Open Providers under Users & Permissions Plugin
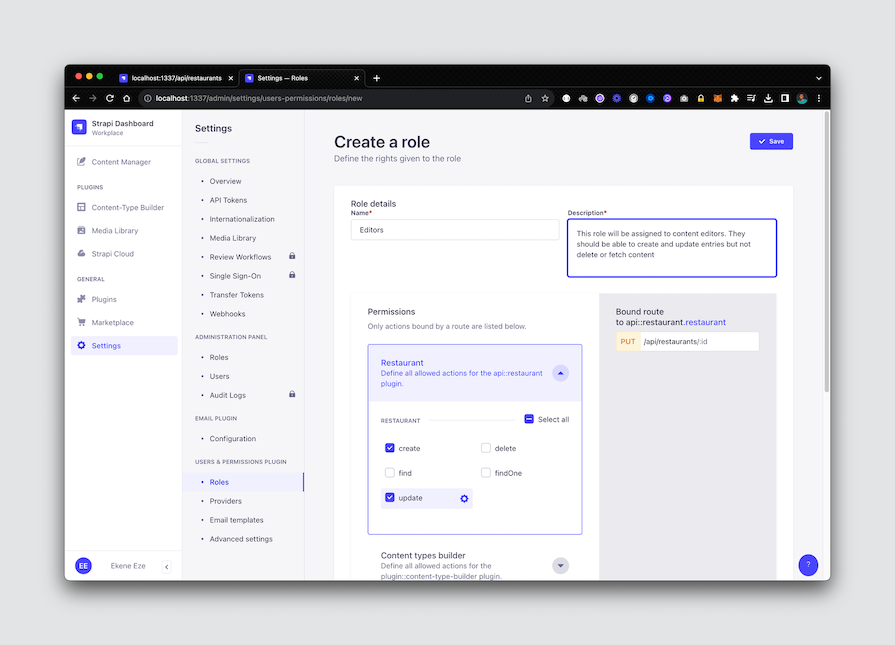This screenshot has width=895, height=645. pyautogui.click(x=228, y=501)
